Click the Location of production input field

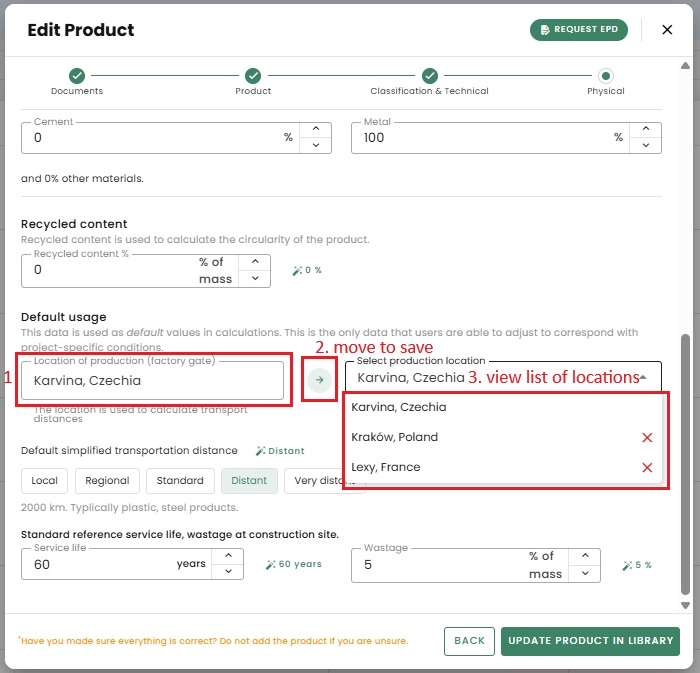coord(152,381)
